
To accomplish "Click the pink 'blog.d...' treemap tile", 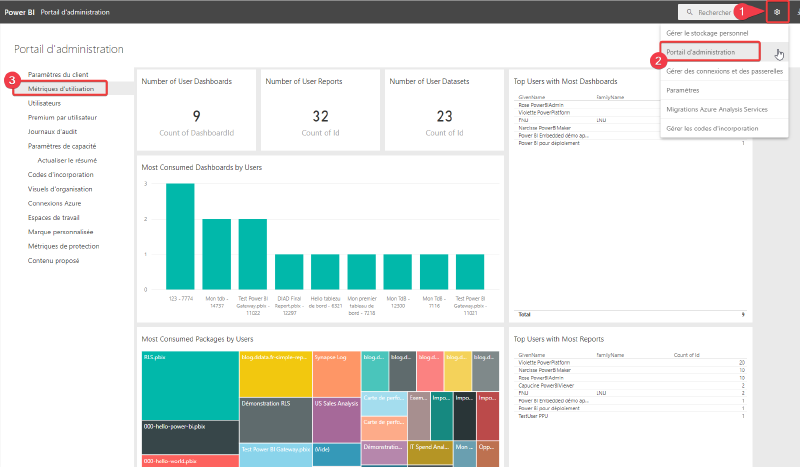I will click(430, 371).
